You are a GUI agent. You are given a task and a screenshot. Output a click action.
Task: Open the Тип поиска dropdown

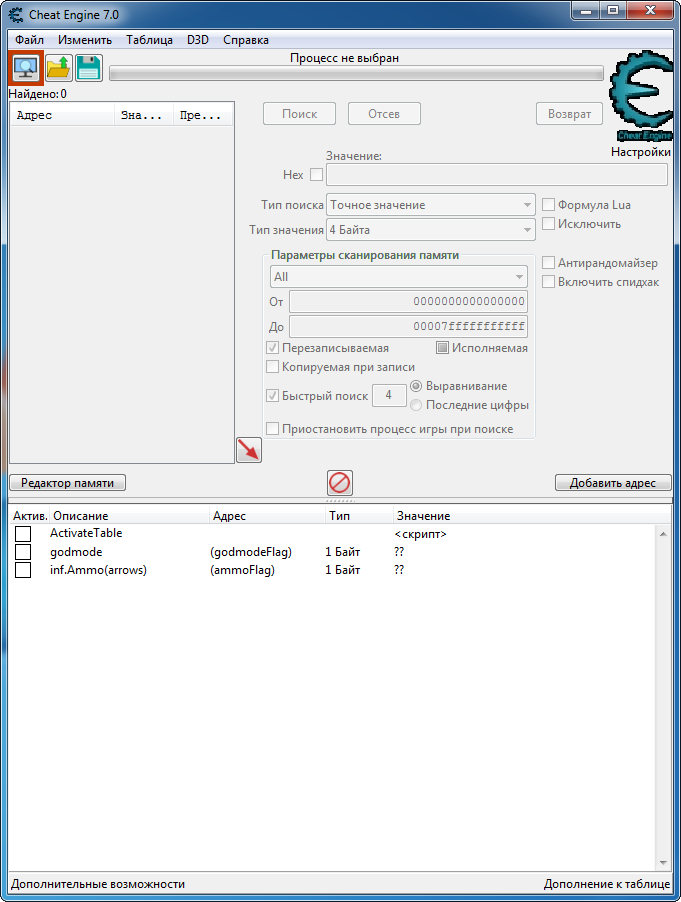pyautogui.click(x=431, y=205)
